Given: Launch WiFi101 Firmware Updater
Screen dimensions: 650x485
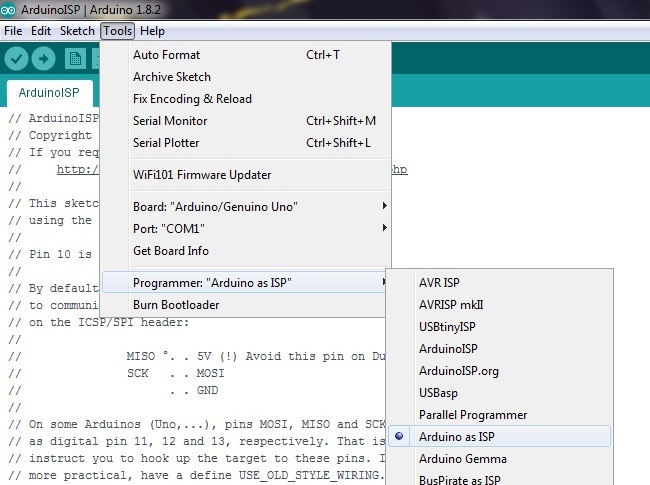Looking at the screenshot, I should (x=245, y=175).
